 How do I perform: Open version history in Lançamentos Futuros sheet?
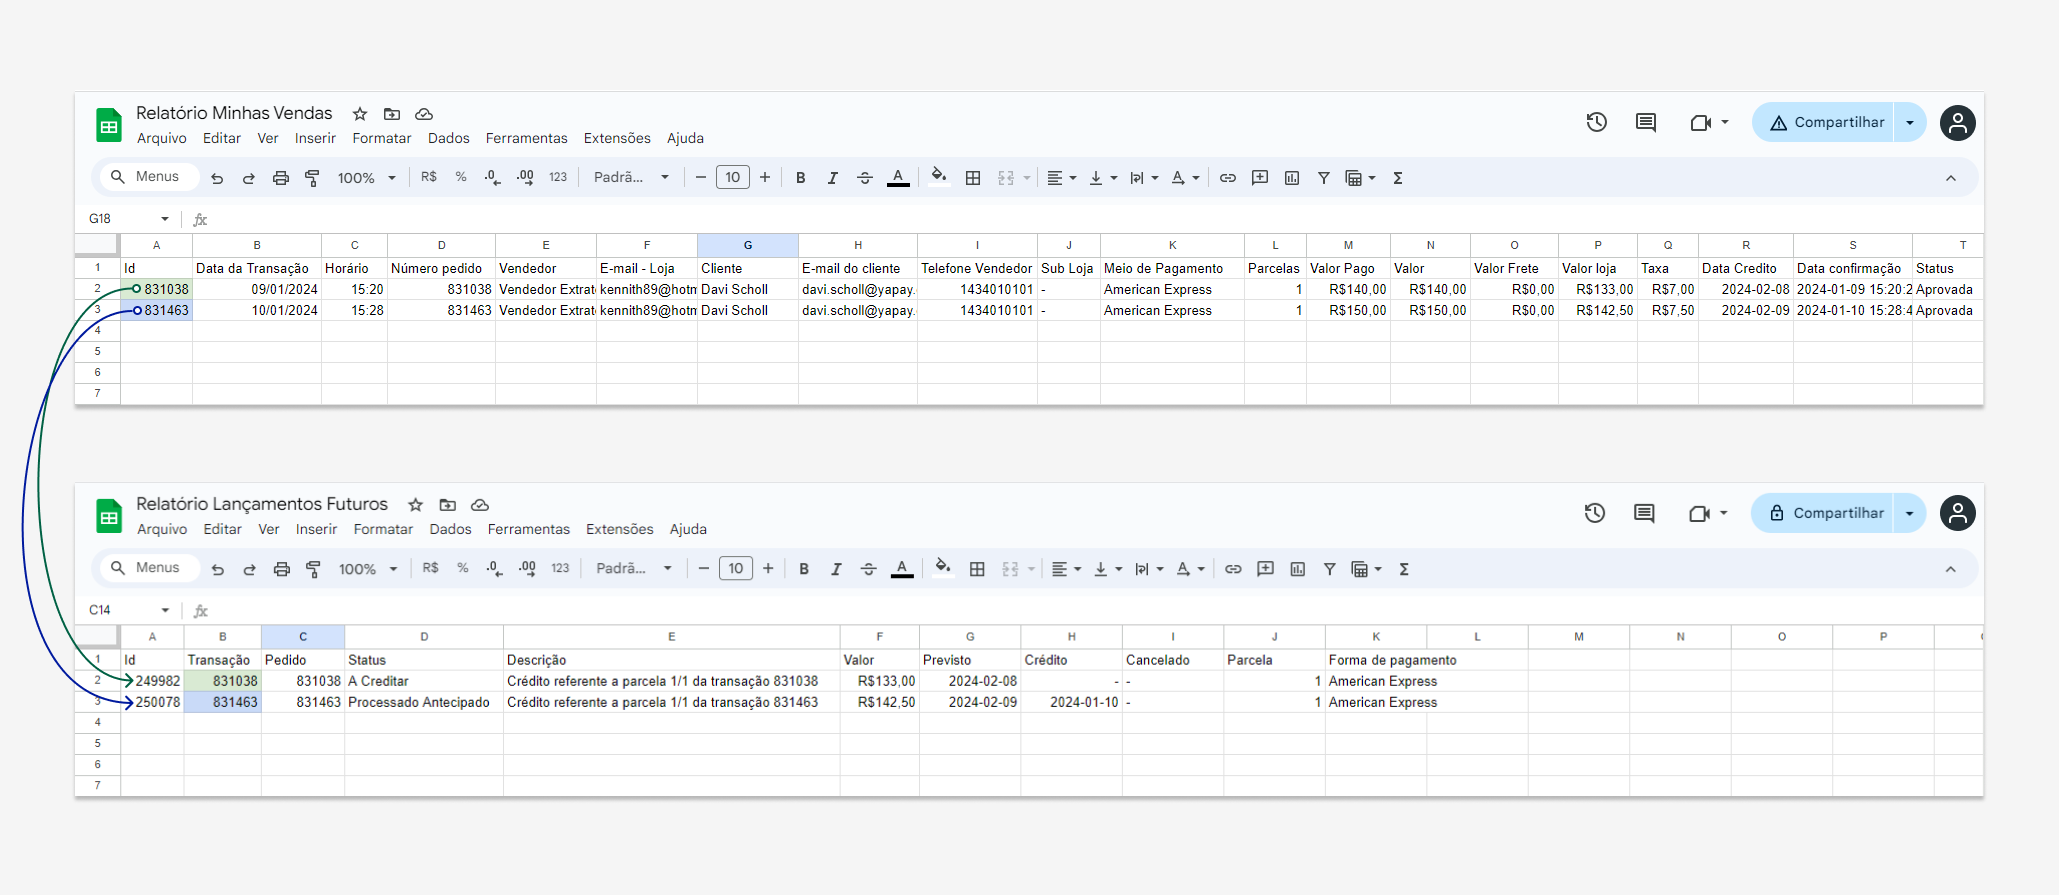click(1595, 513)
